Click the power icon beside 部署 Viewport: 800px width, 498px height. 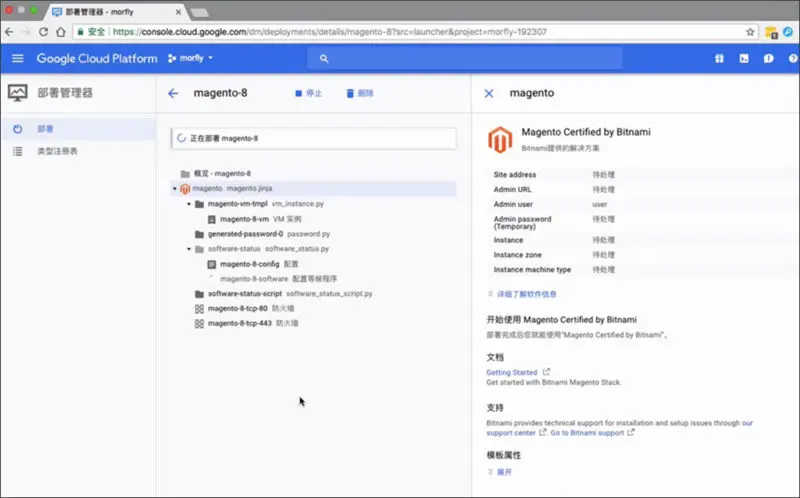[18, 129]
